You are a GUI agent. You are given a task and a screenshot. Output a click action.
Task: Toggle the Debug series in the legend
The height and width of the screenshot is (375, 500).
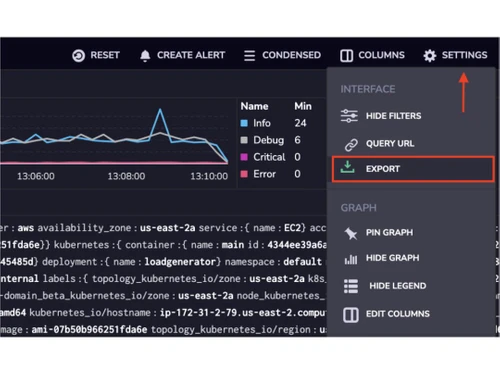[x=268, y=140]
